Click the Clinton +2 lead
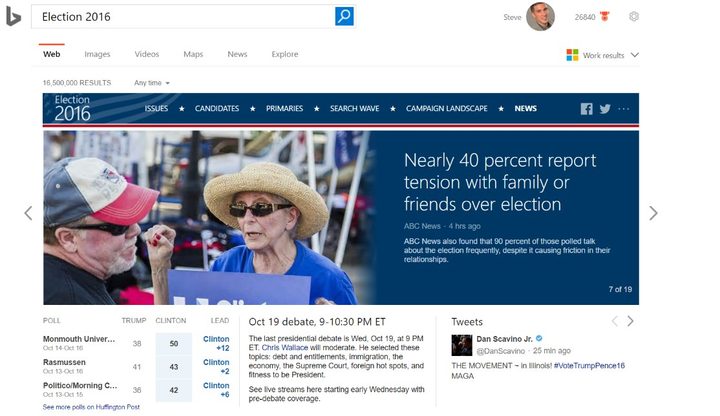The image size is (720, 416). click(216, 366)
